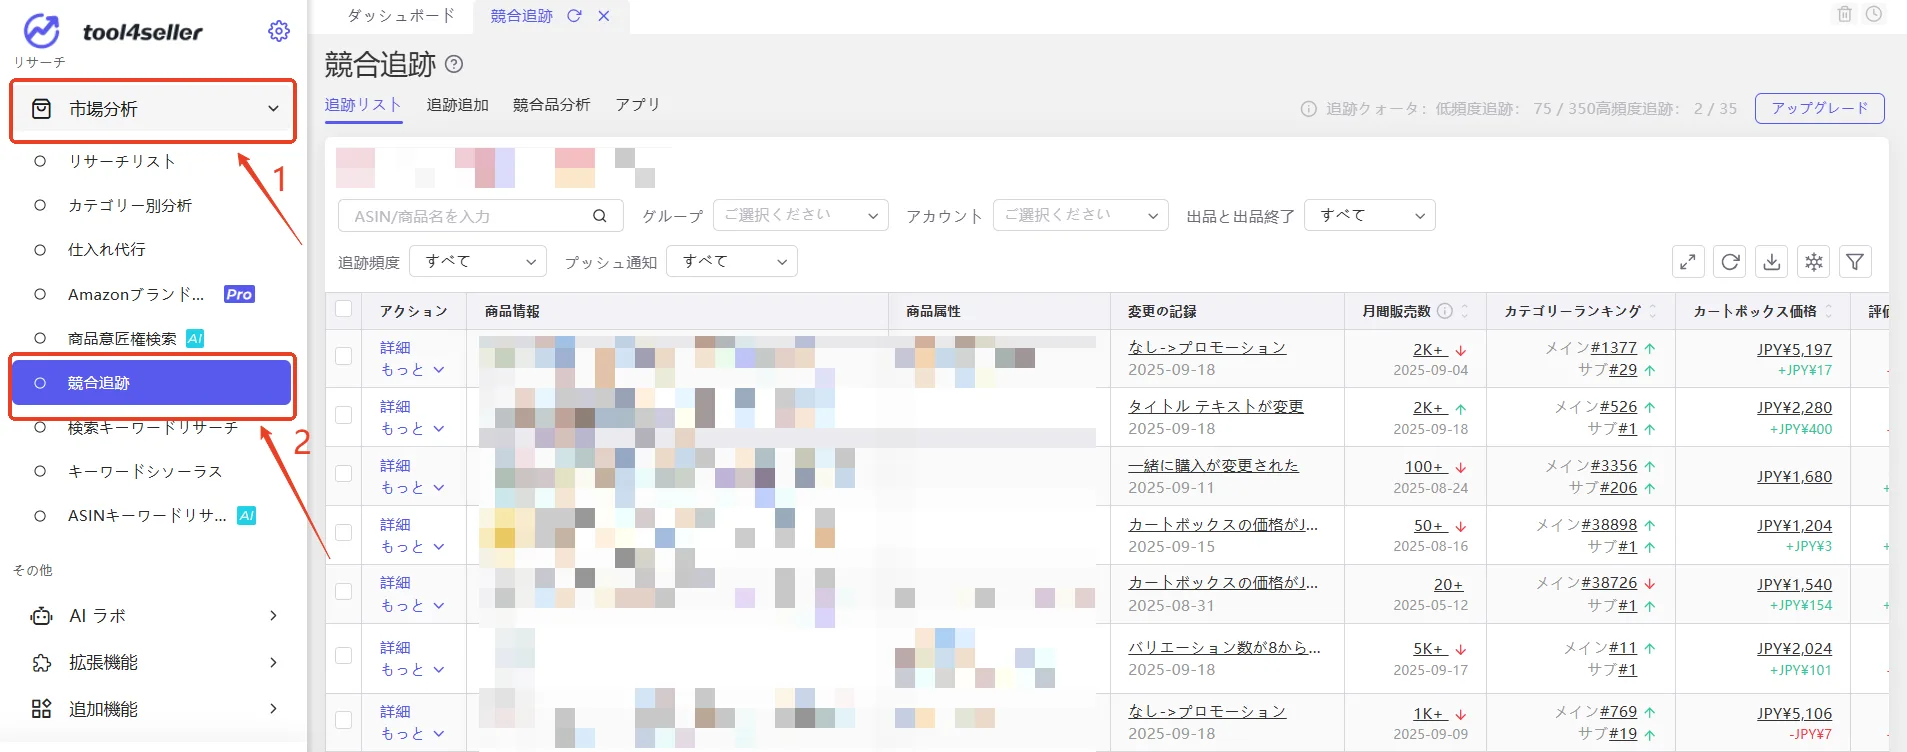The height and width of the screenshot is (752, 1907).
Task: Expand the 拡張機能 menu
Action: click(273, 662)
